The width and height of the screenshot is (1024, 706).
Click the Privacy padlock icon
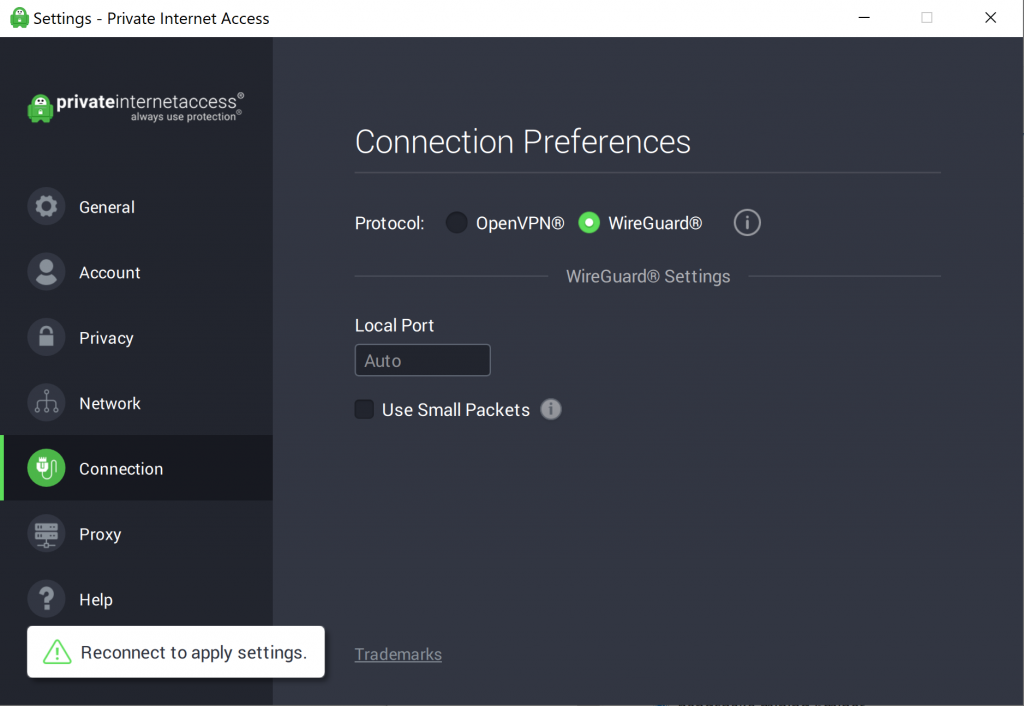click(x=46, y=338)
